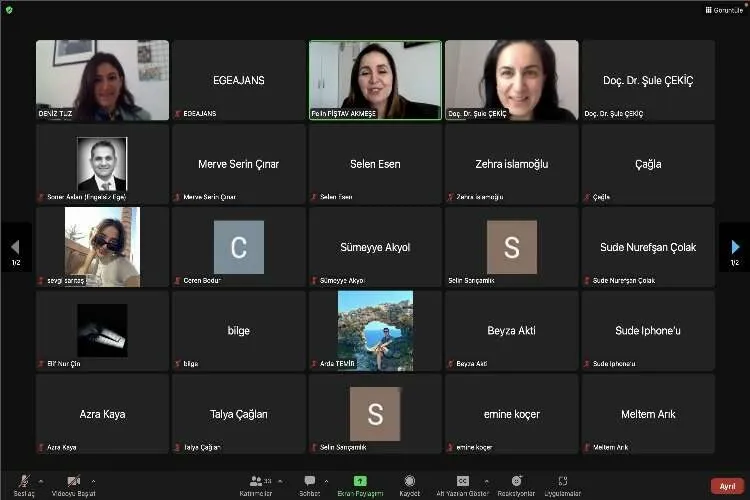Image resolution: width=750 pixels, height=500 pixels.
Task: Go to previous participant page with left arrow
Action: [14, 247]
